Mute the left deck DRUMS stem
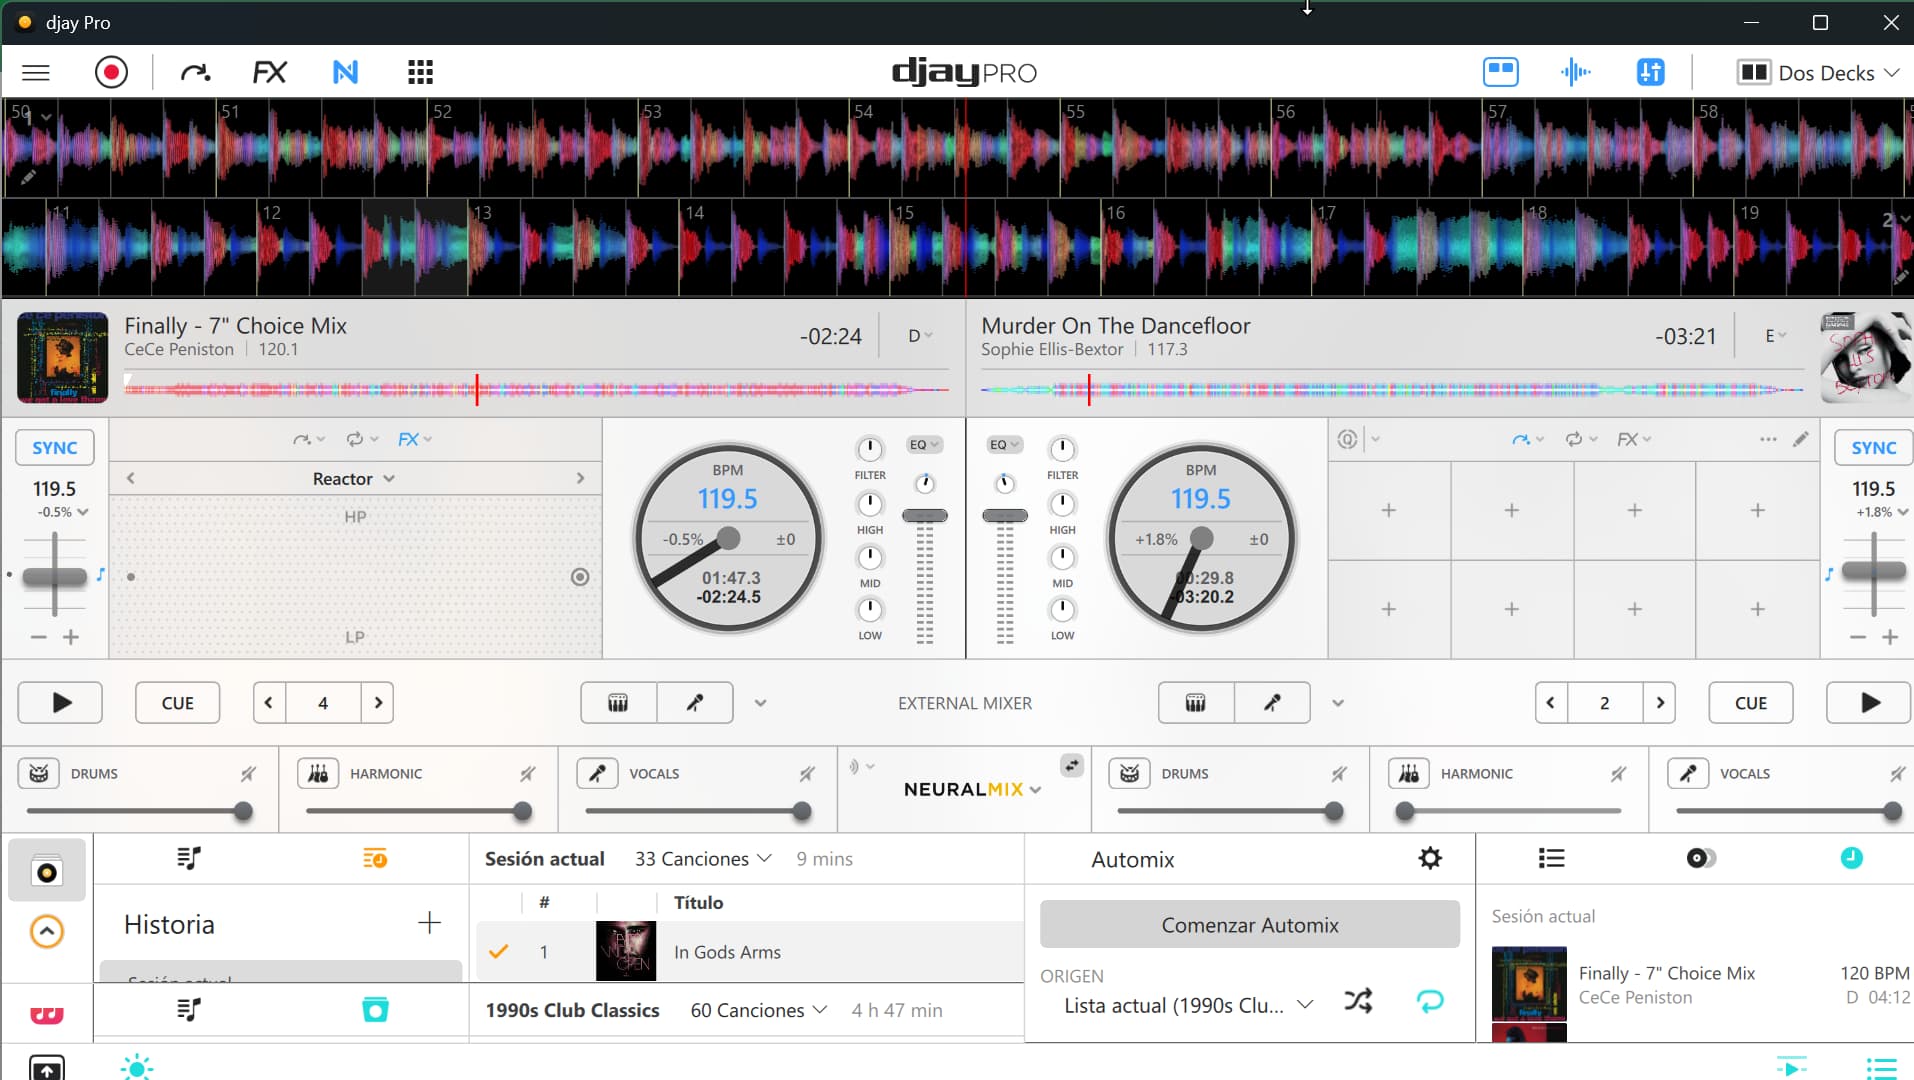The height and width of the screenshot is (1080, 1914). pos(248,774)
